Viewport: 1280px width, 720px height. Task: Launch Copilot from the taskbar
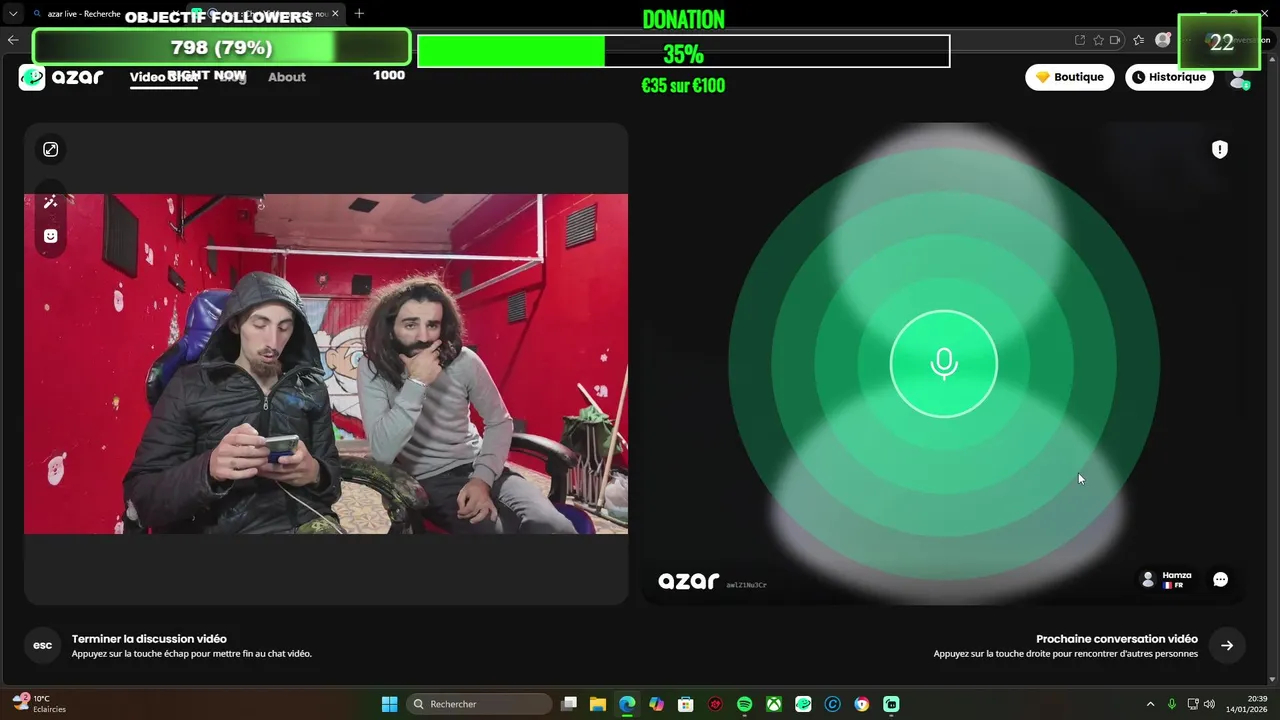pyautogui.click(x=657, y=704)
